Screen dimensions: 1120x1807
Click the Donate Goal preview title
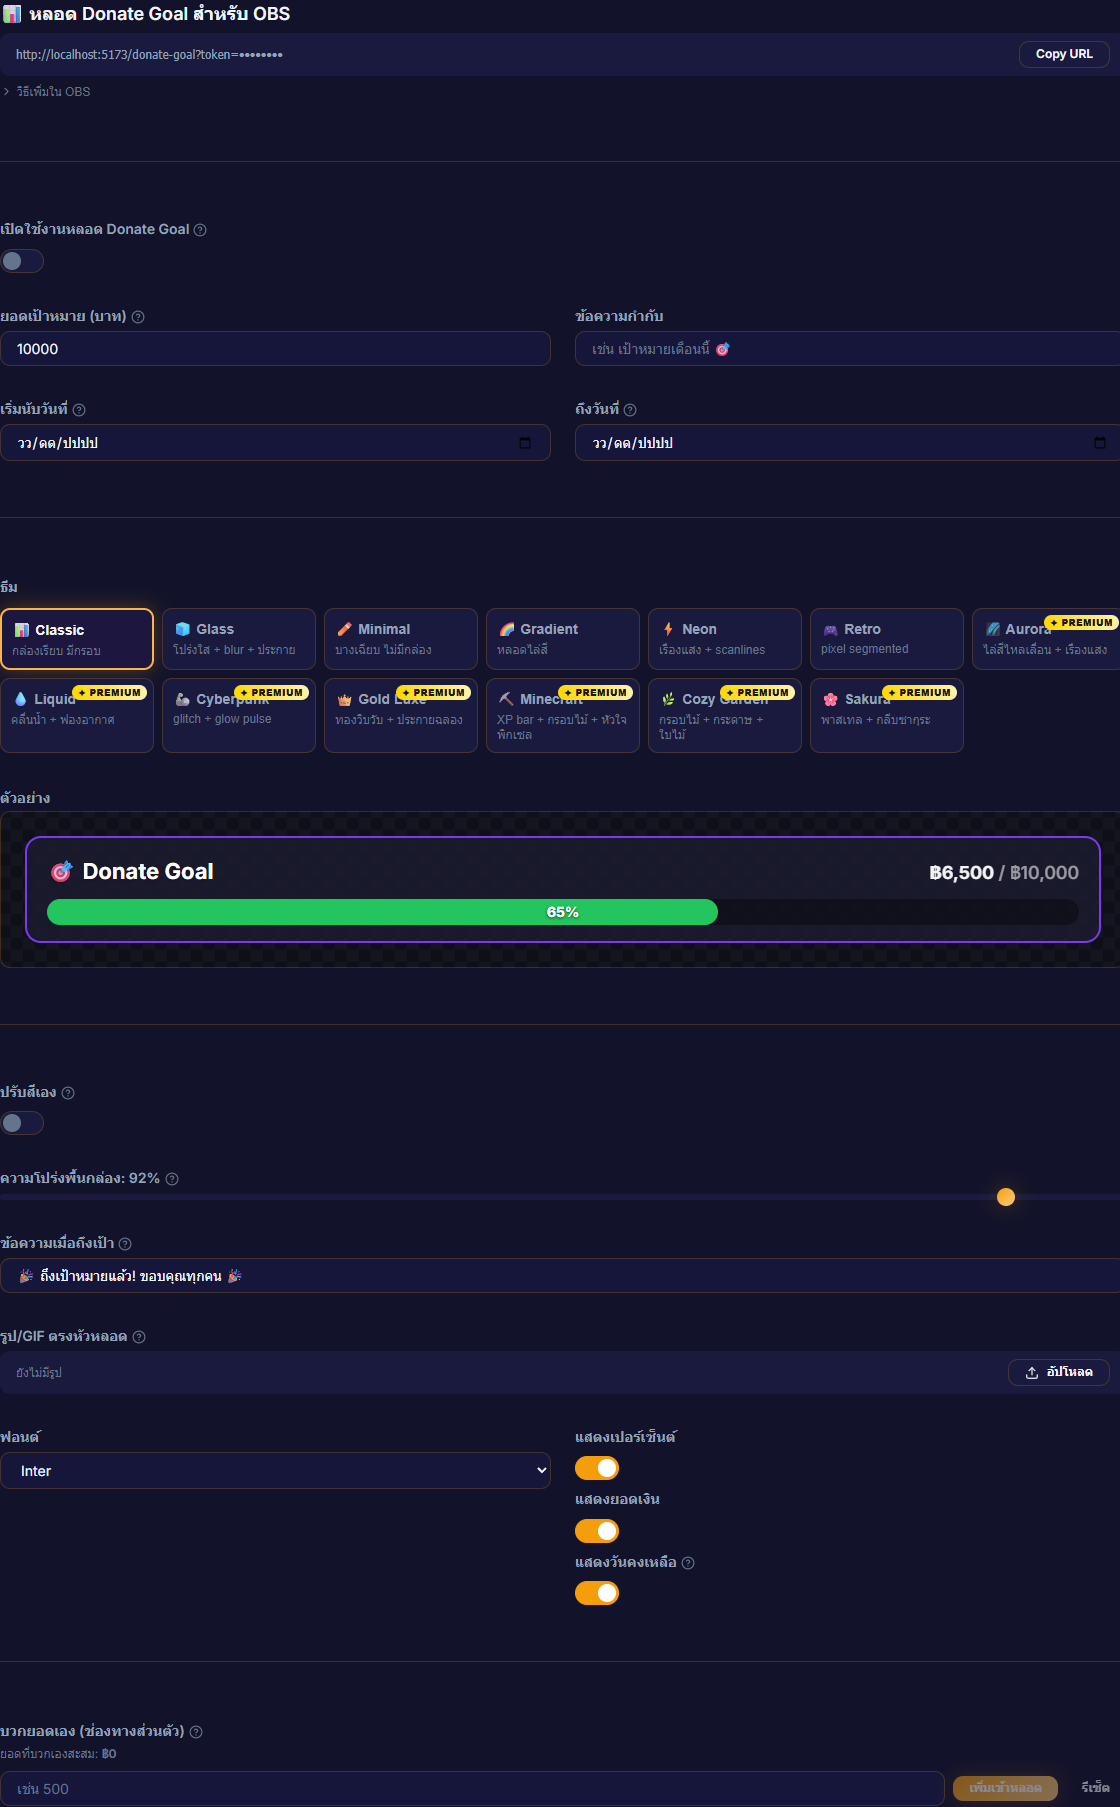pyautogui.click(x=148, y=871)
